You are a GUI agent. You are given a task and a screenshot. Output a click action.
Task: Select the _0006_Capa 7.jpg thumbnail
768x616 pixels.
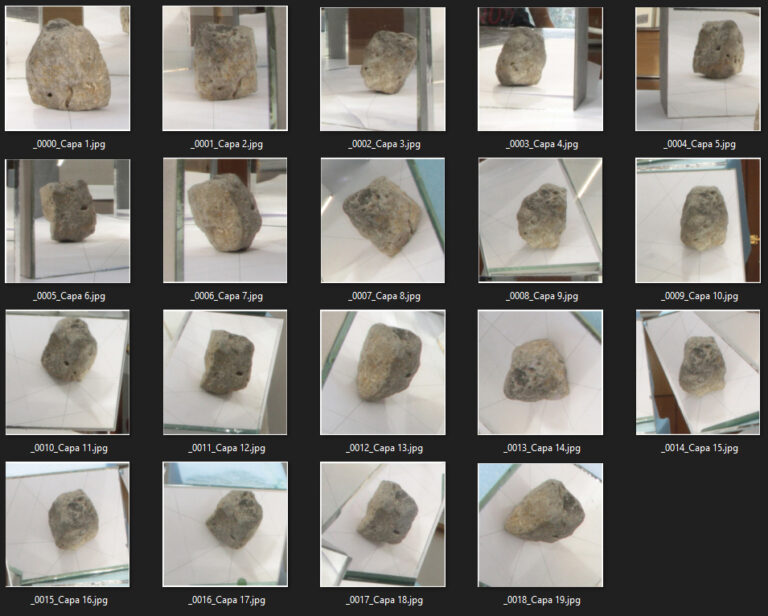click(x=225, y=220)
